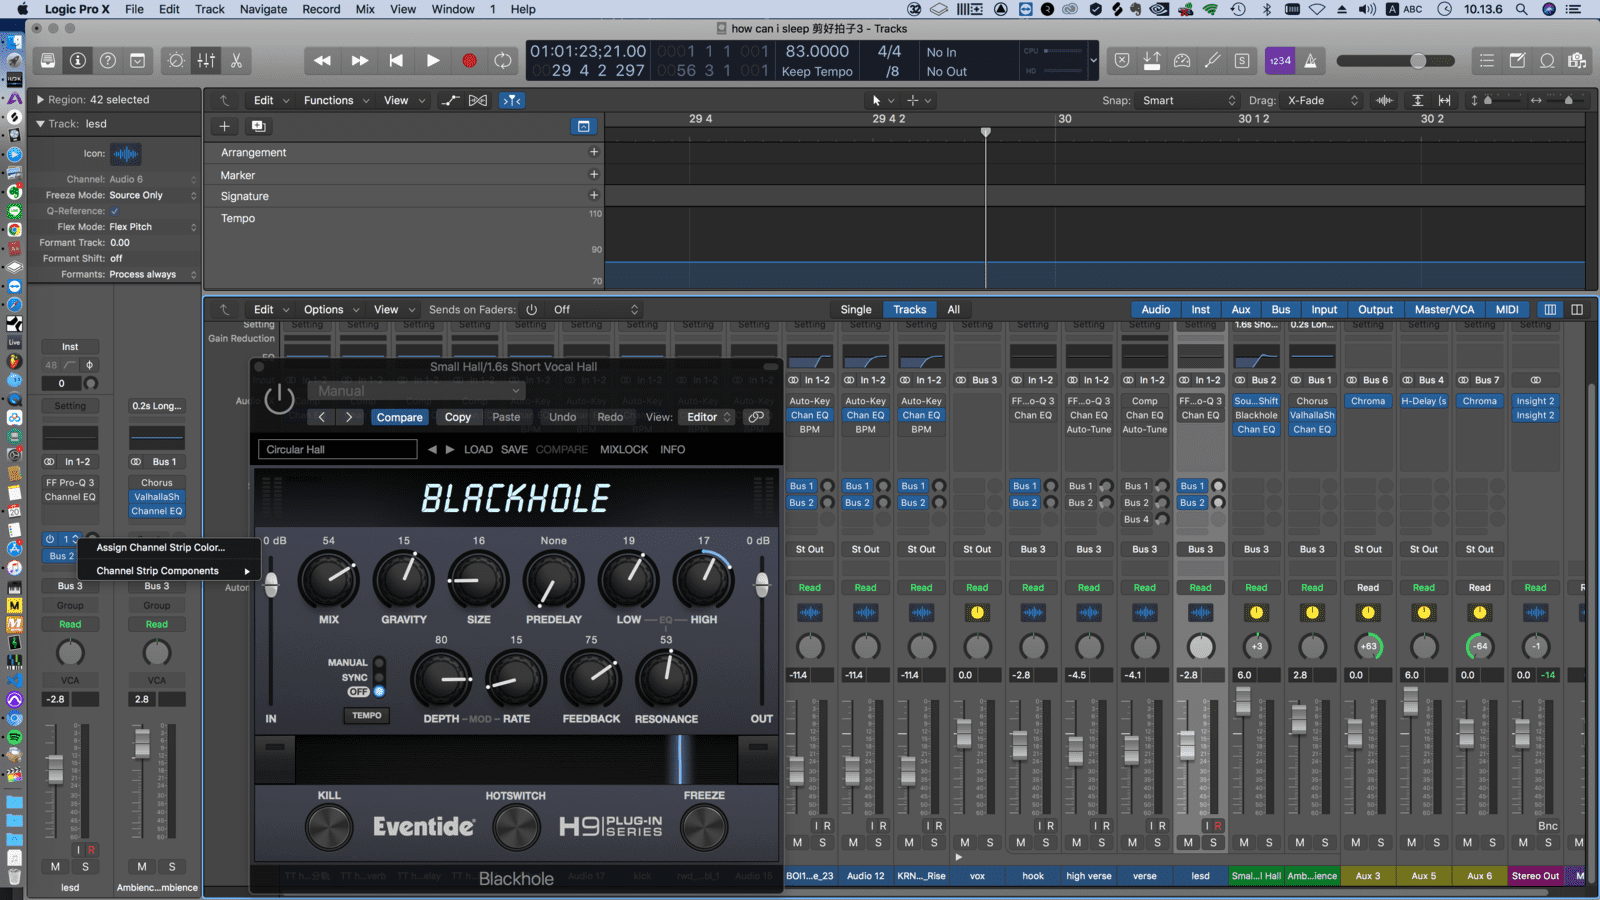Toggle Q-Reference checkbox in inspector
Screen dimensions: 1600x900
pyautogui.click(x=114, y=211)
